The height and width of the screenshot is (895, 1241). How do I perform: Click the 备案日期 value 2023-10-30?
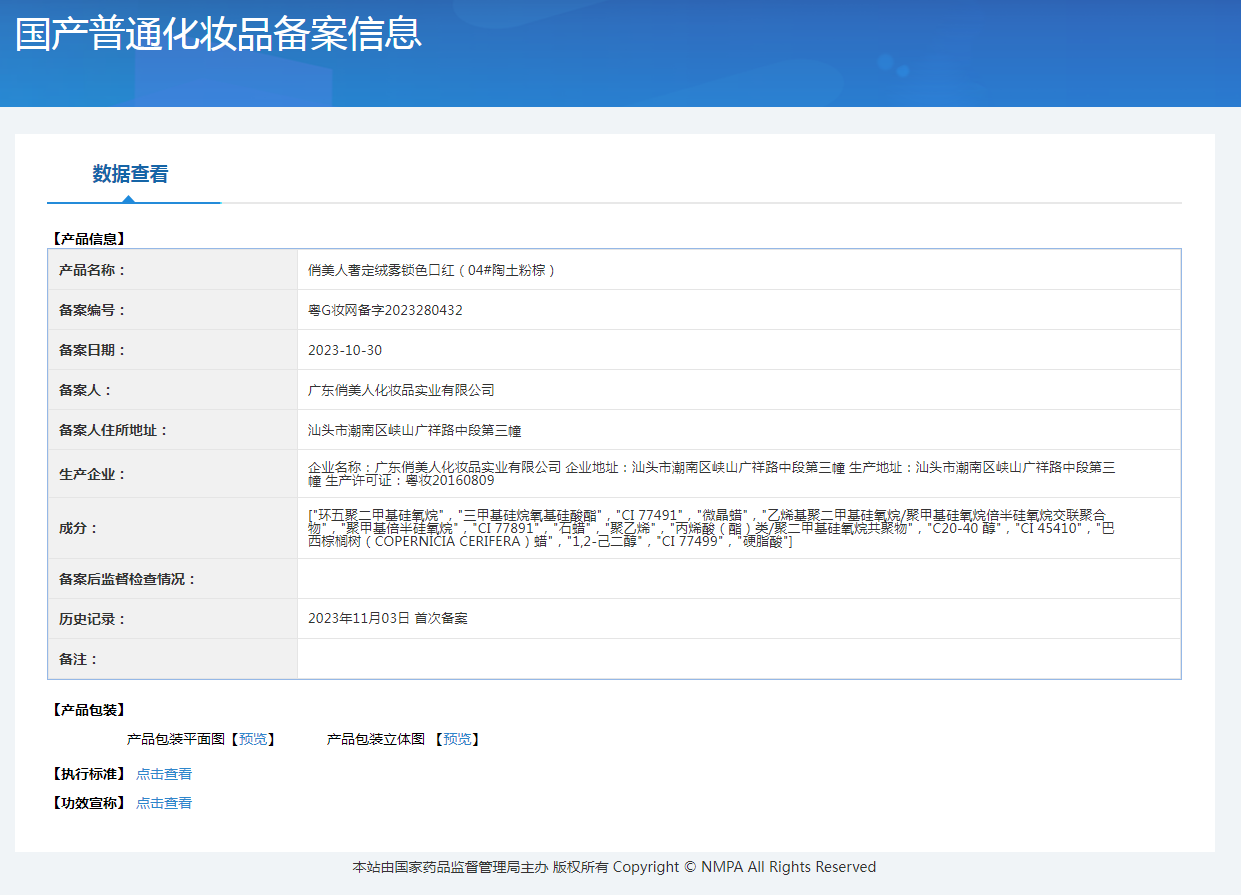[x=345, y=350]
